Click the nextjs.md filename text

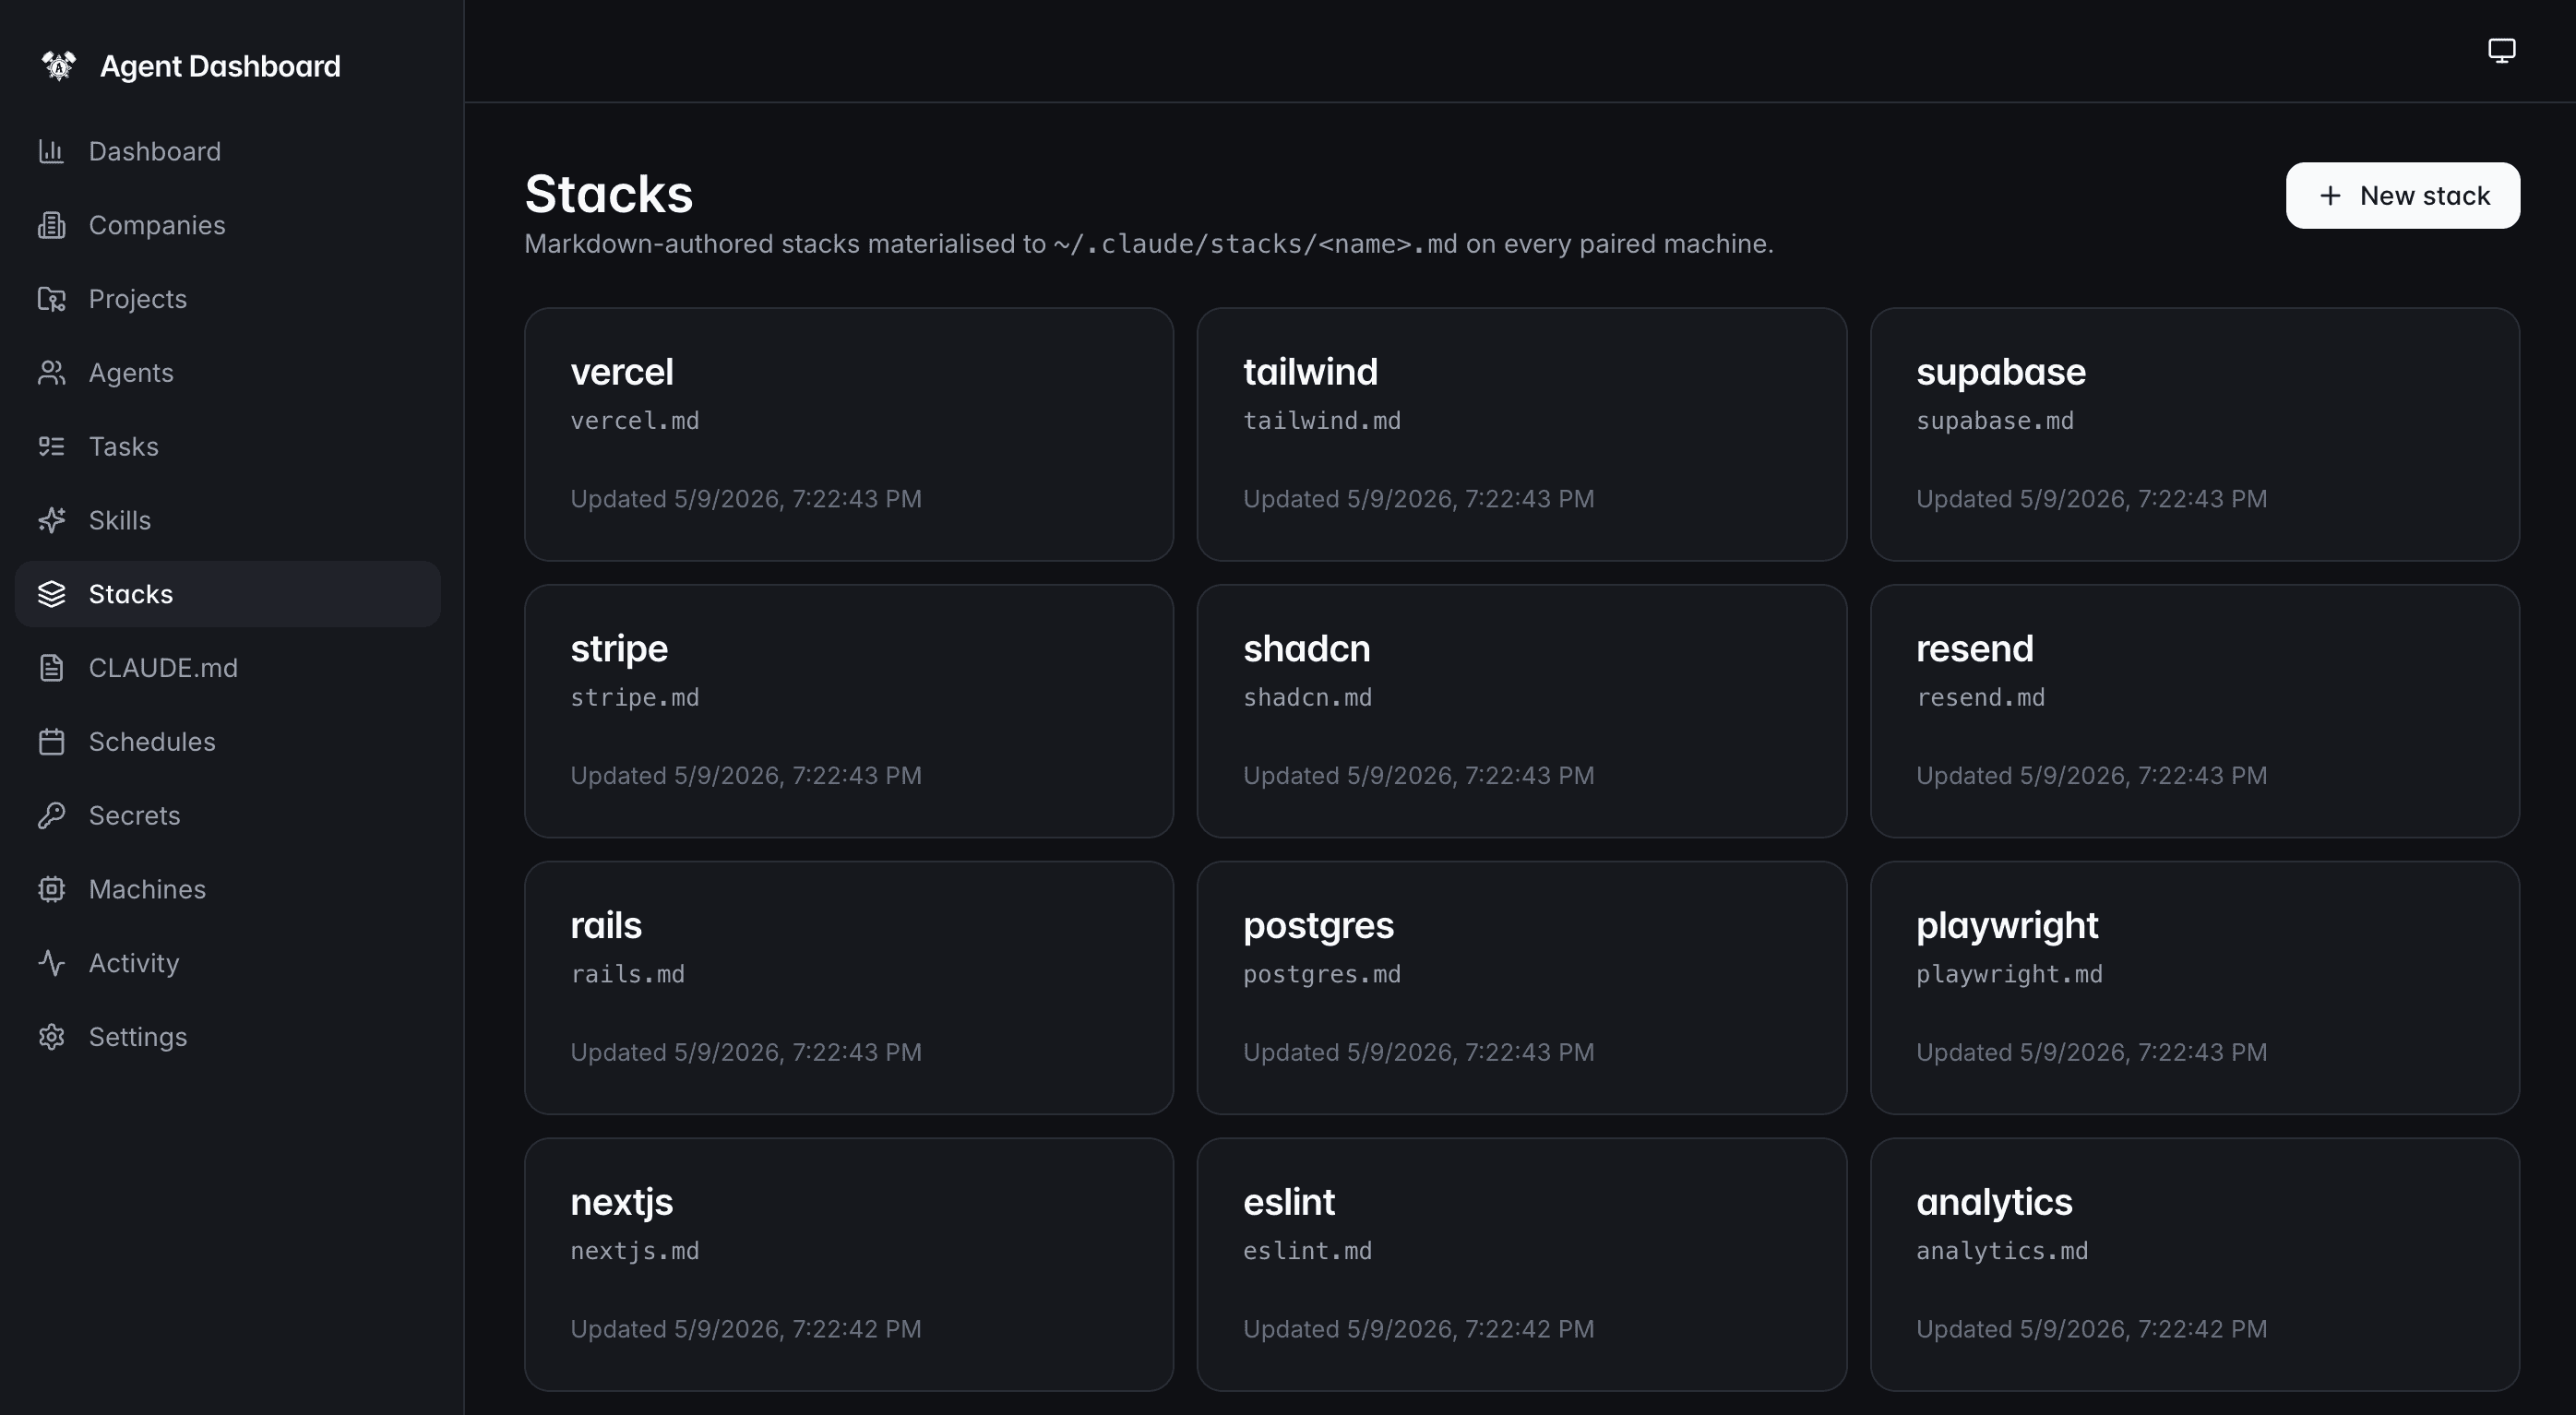(x=634, y=1251)
